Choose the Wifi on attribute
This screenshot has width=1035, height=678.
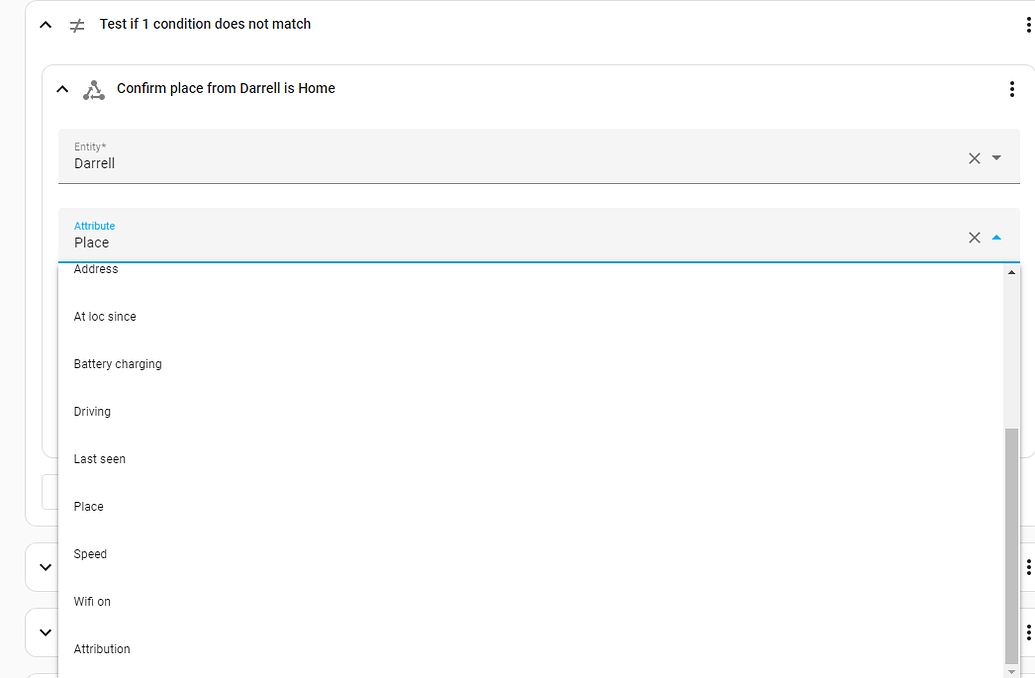click(92, 602)
